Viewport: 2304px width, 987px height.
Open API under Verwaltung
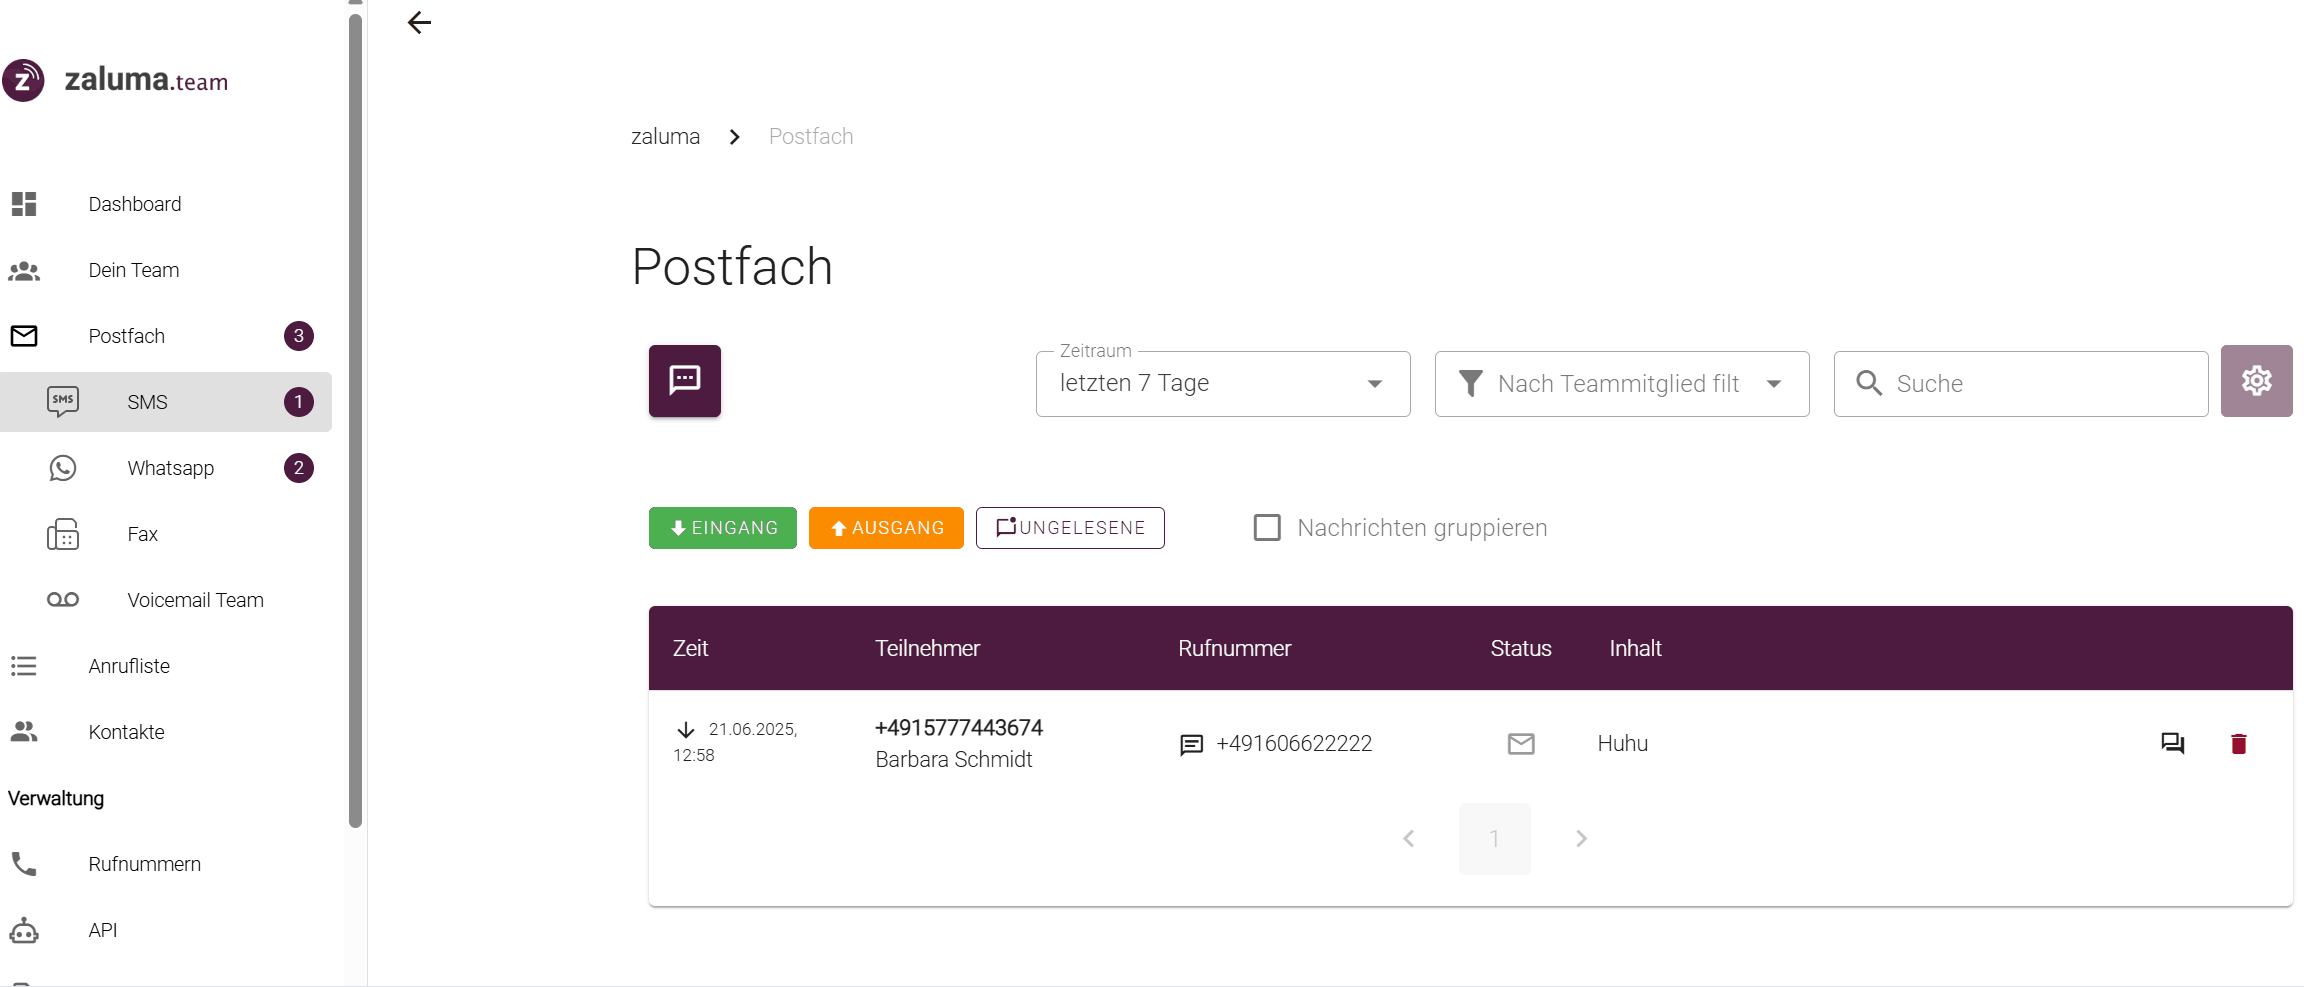pyautogui.click(x=166, y=930)
